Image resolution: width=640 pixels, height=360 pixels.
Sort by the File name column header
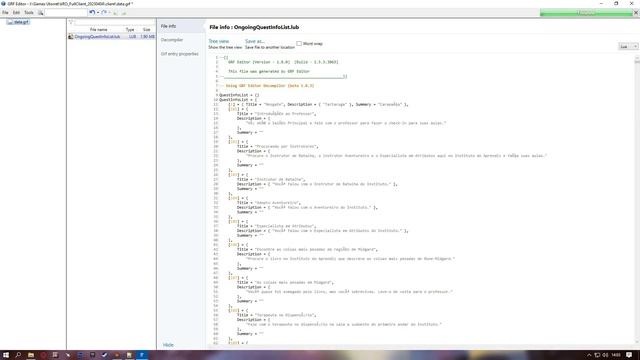98,30
